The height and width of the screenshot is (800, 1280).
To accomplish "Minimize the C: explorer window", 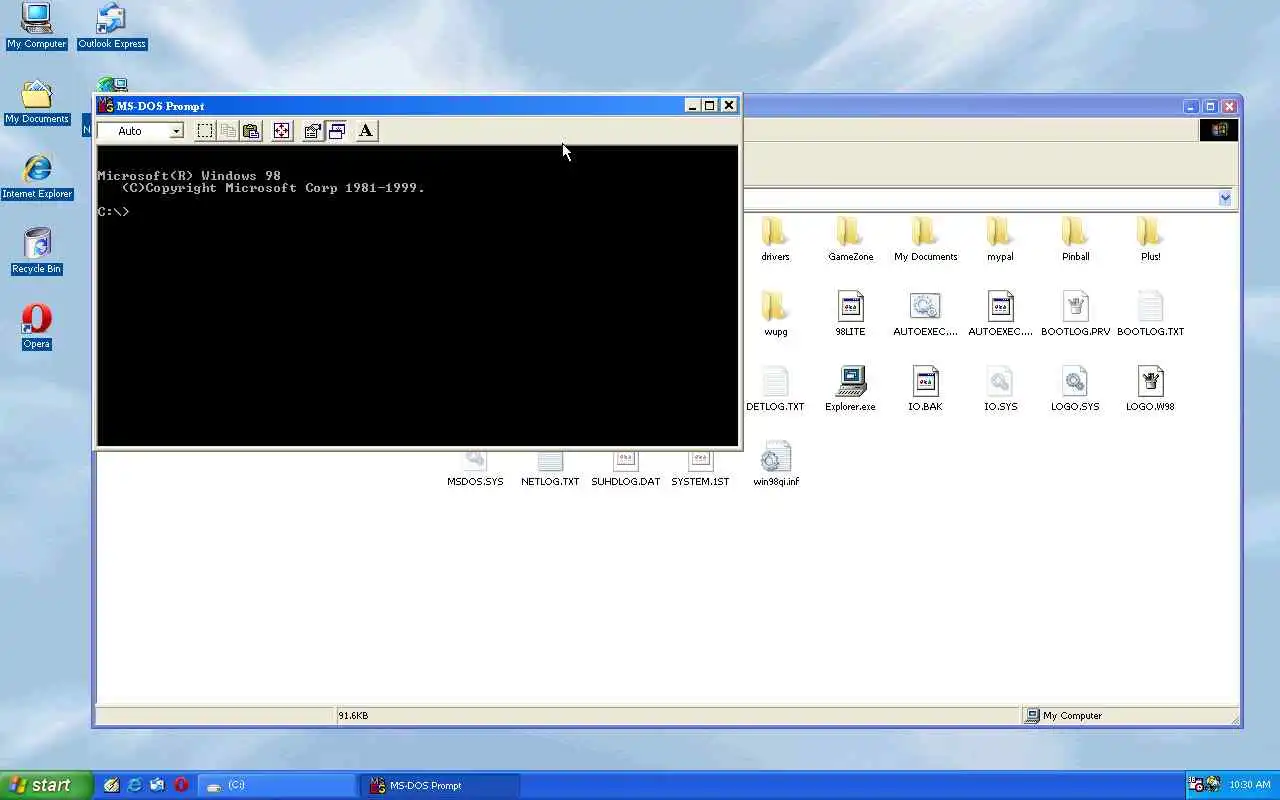I will pos(1190,106).
